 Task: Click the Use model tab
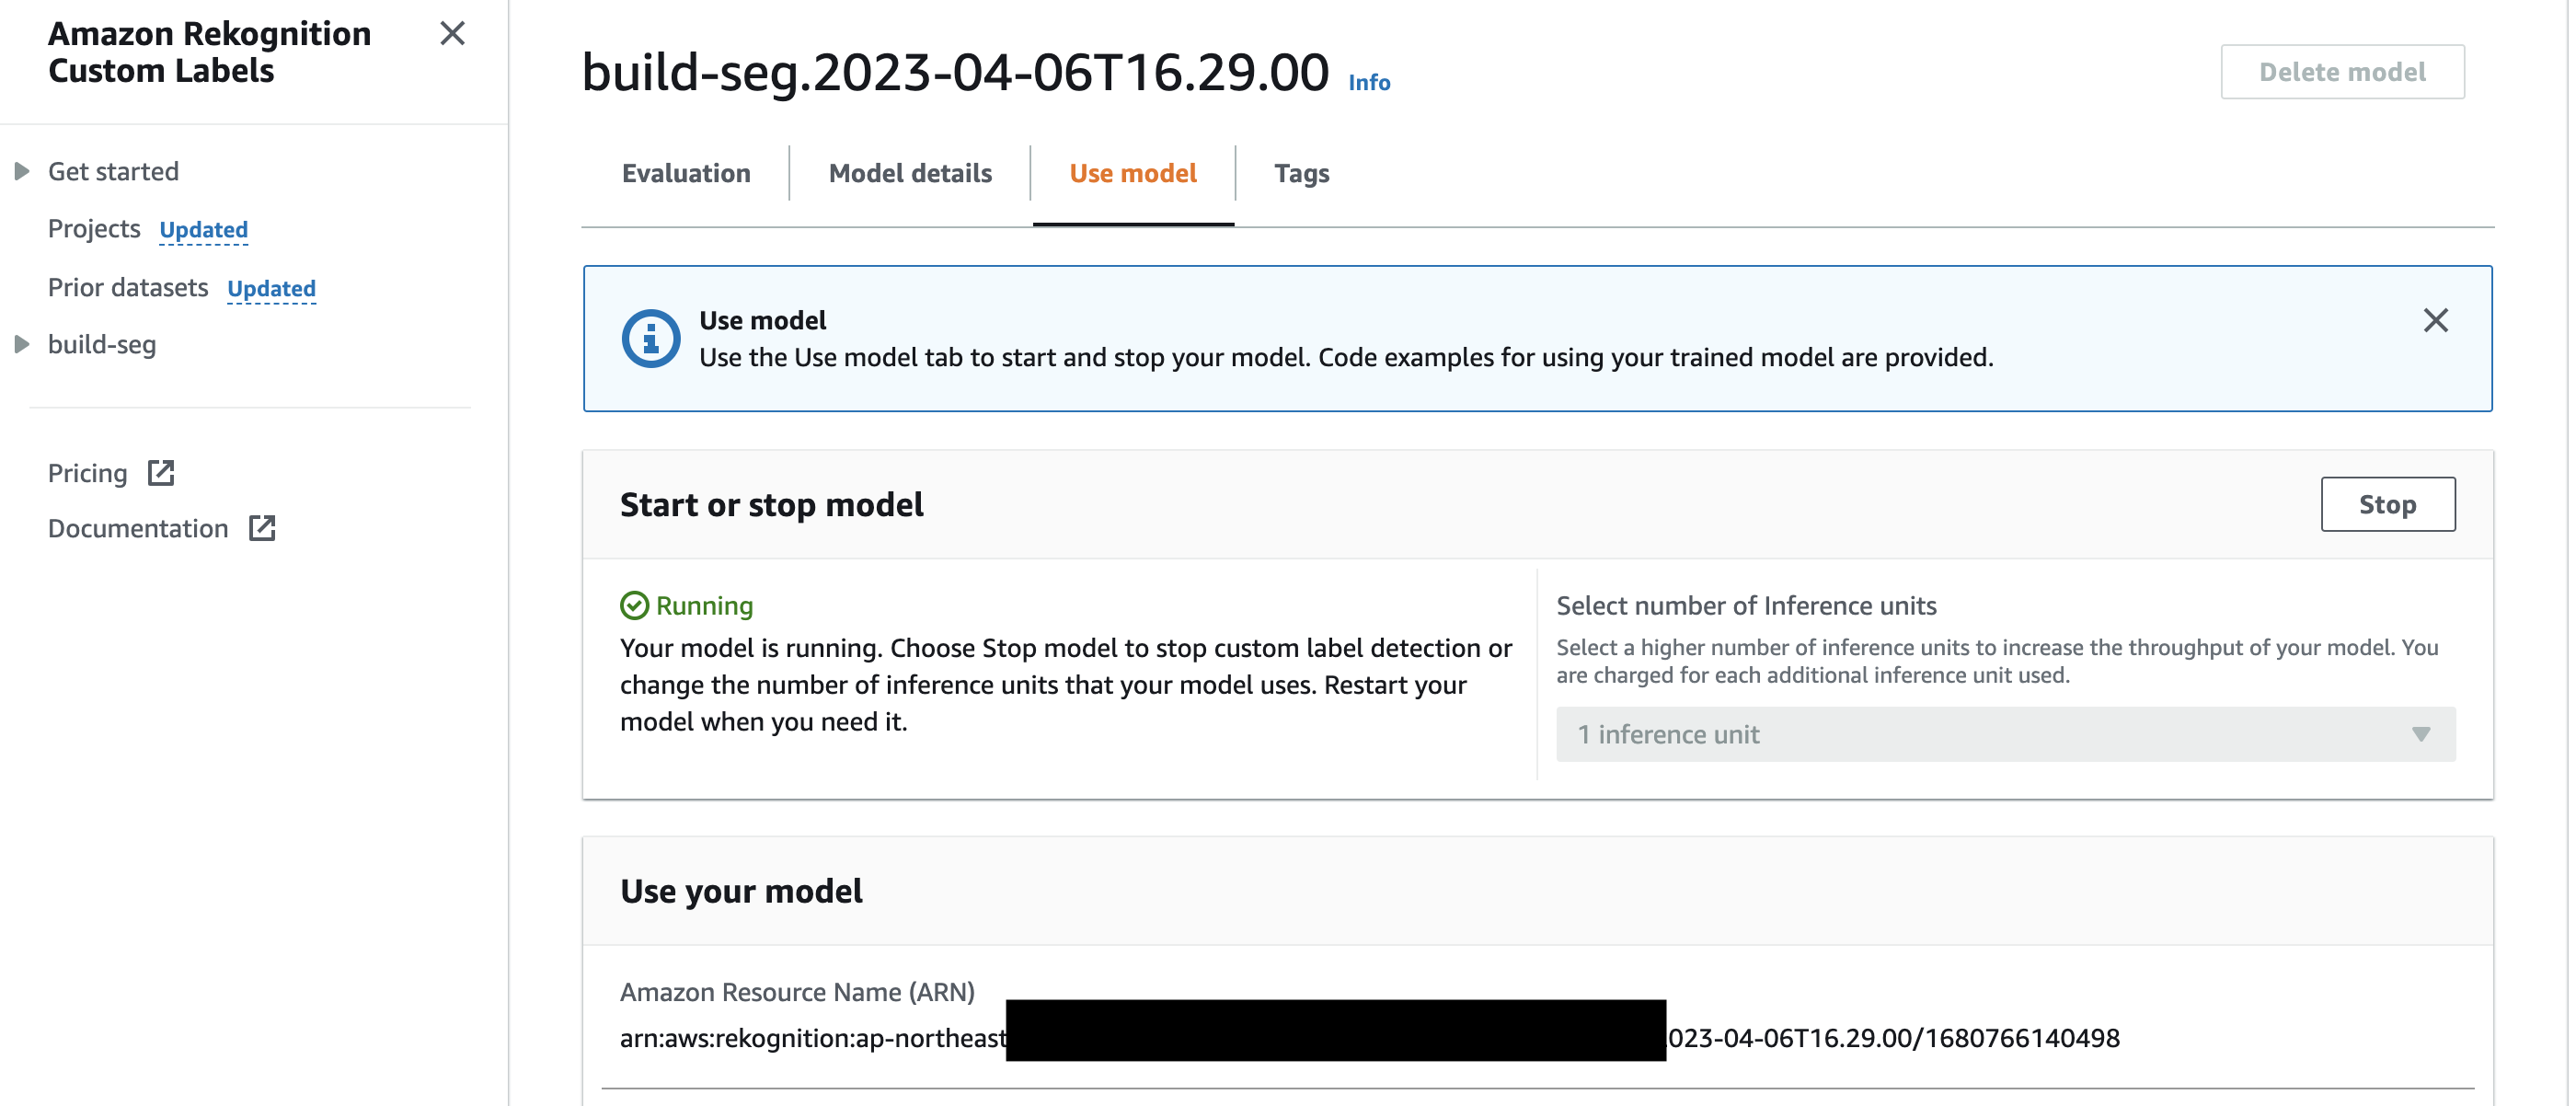(x=1132, y=173)
